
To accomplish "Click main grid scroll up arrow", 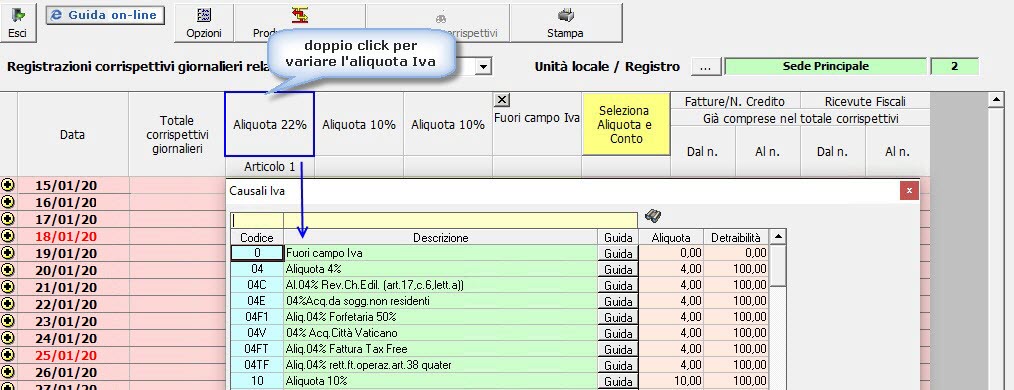I will pos(997,100).
